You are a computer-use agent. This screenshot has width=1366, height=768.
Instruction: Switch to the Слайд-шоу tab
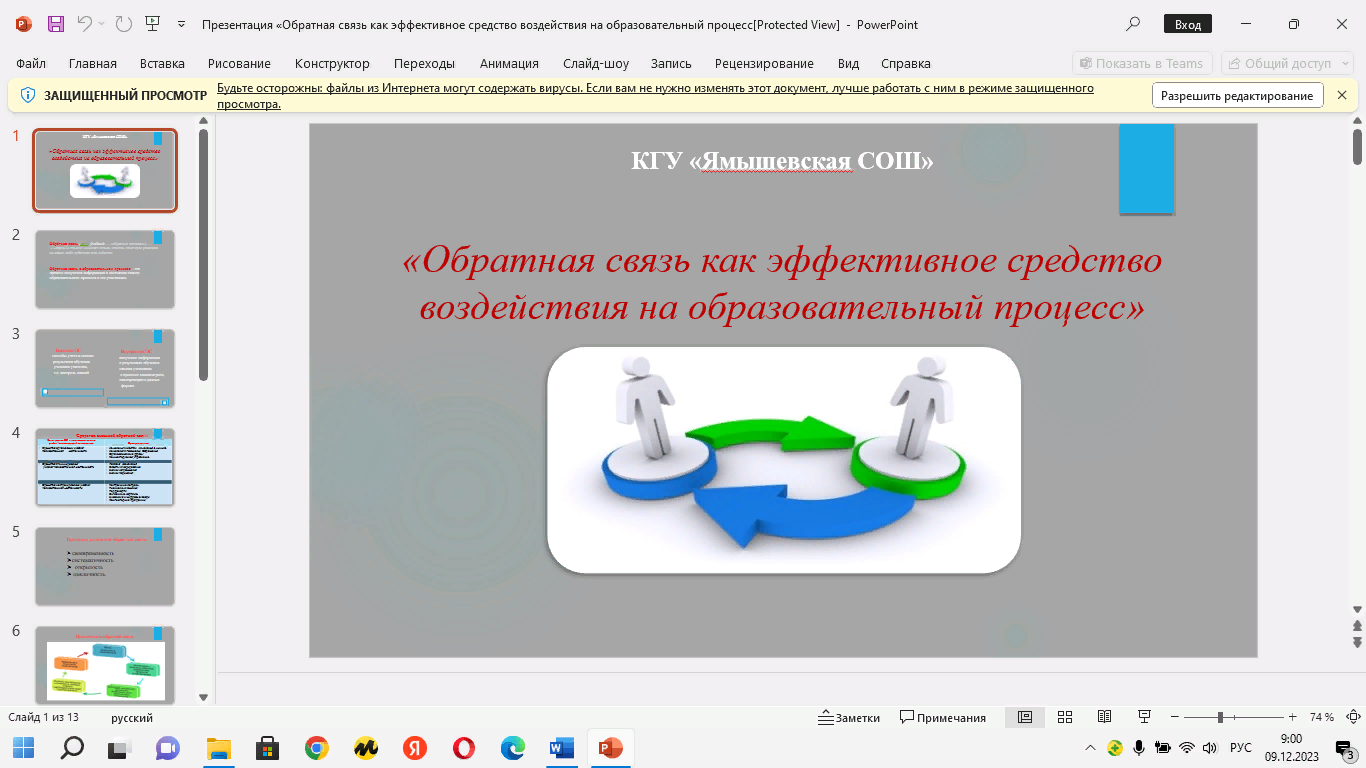click(596, 63)
